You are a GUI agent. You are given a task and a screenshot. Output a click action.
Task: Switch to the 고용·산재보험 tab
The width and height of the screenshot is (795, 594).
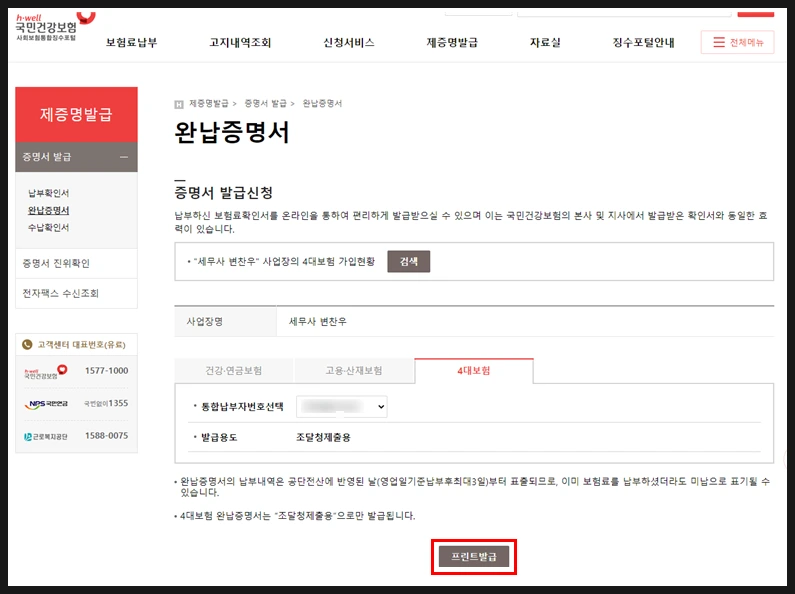[354, 370]
